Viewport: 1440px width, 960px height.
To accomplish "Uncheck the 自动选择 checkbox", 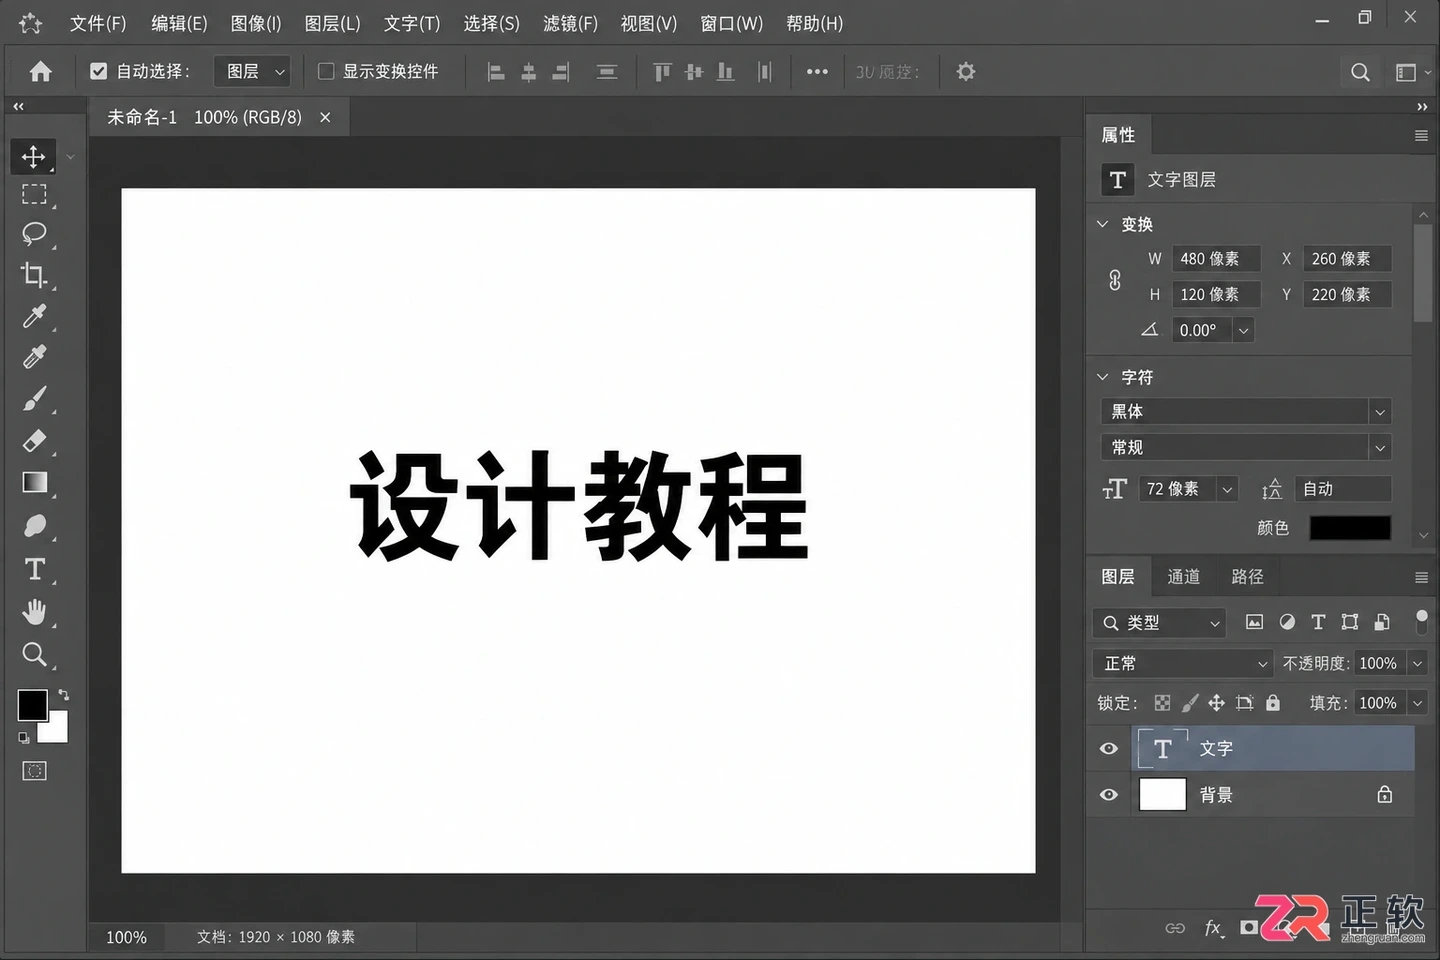I will (x=98, y=71).
